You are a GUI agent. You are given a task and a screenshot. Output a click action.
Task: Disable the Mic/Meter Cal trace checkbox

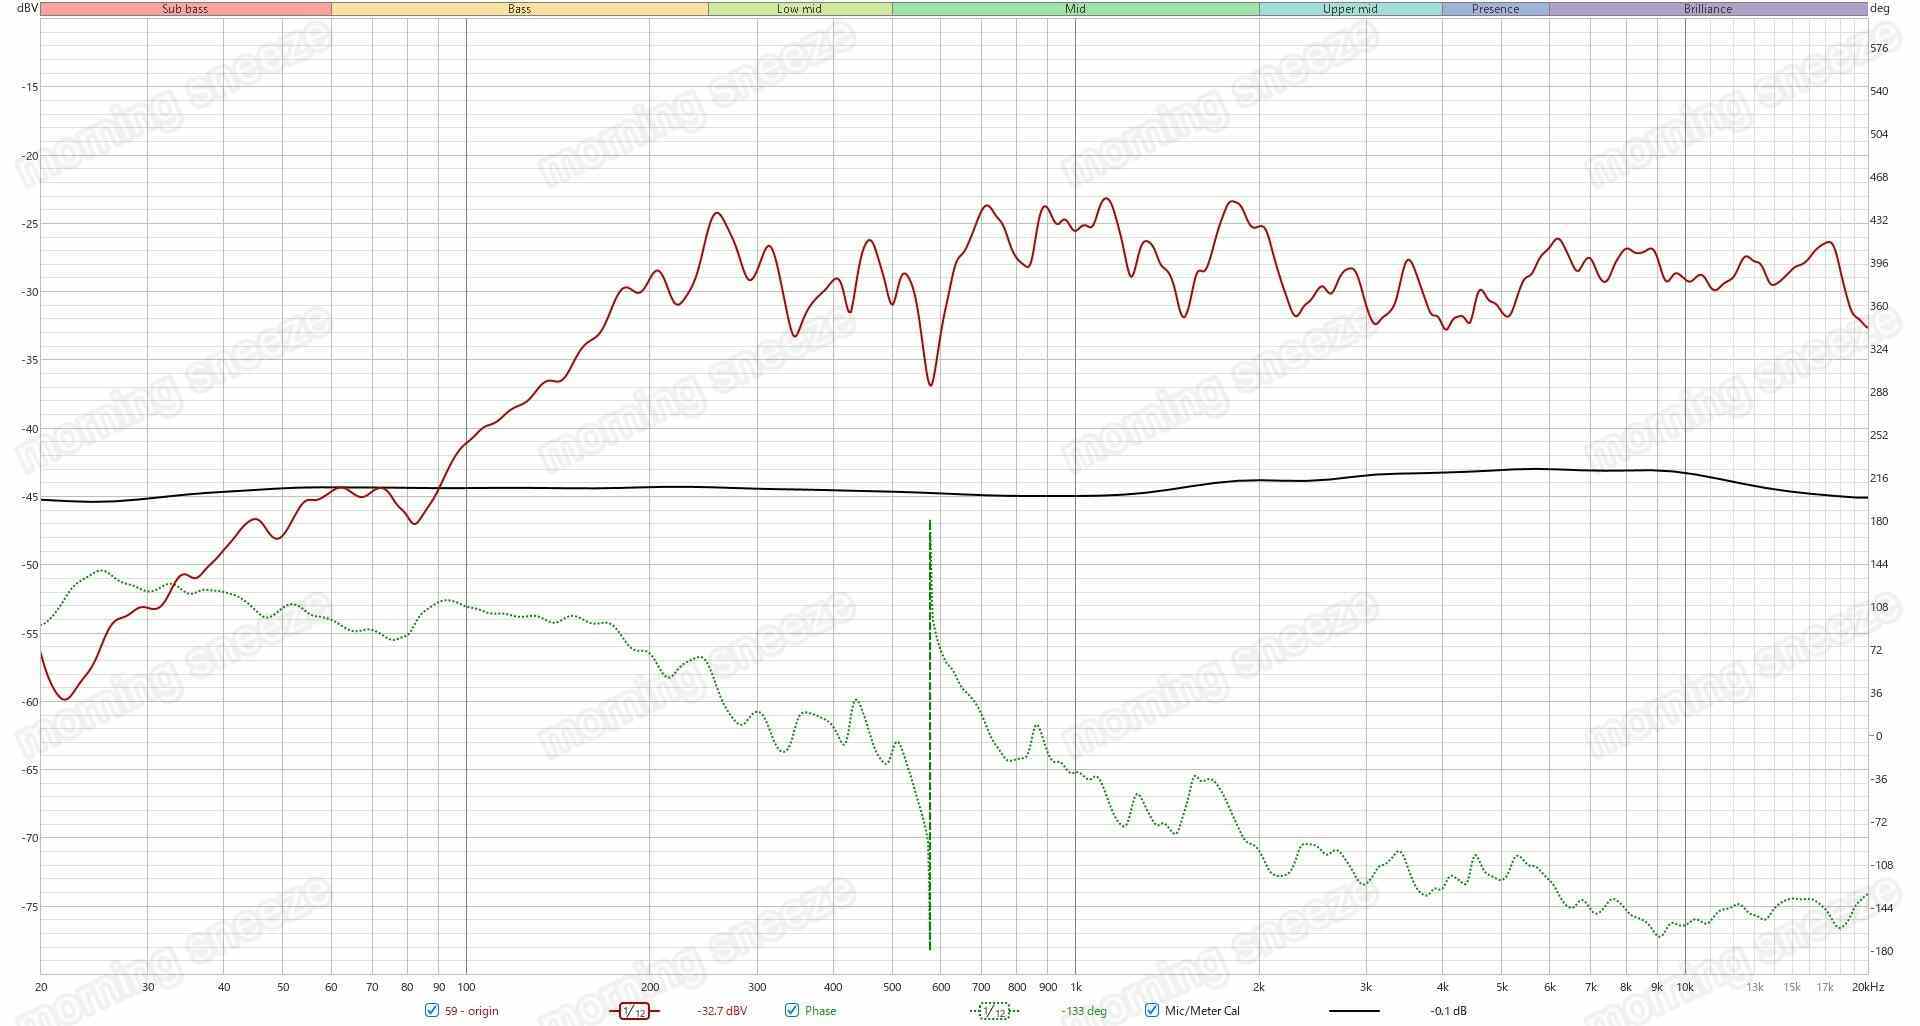click(1152, 1010)
